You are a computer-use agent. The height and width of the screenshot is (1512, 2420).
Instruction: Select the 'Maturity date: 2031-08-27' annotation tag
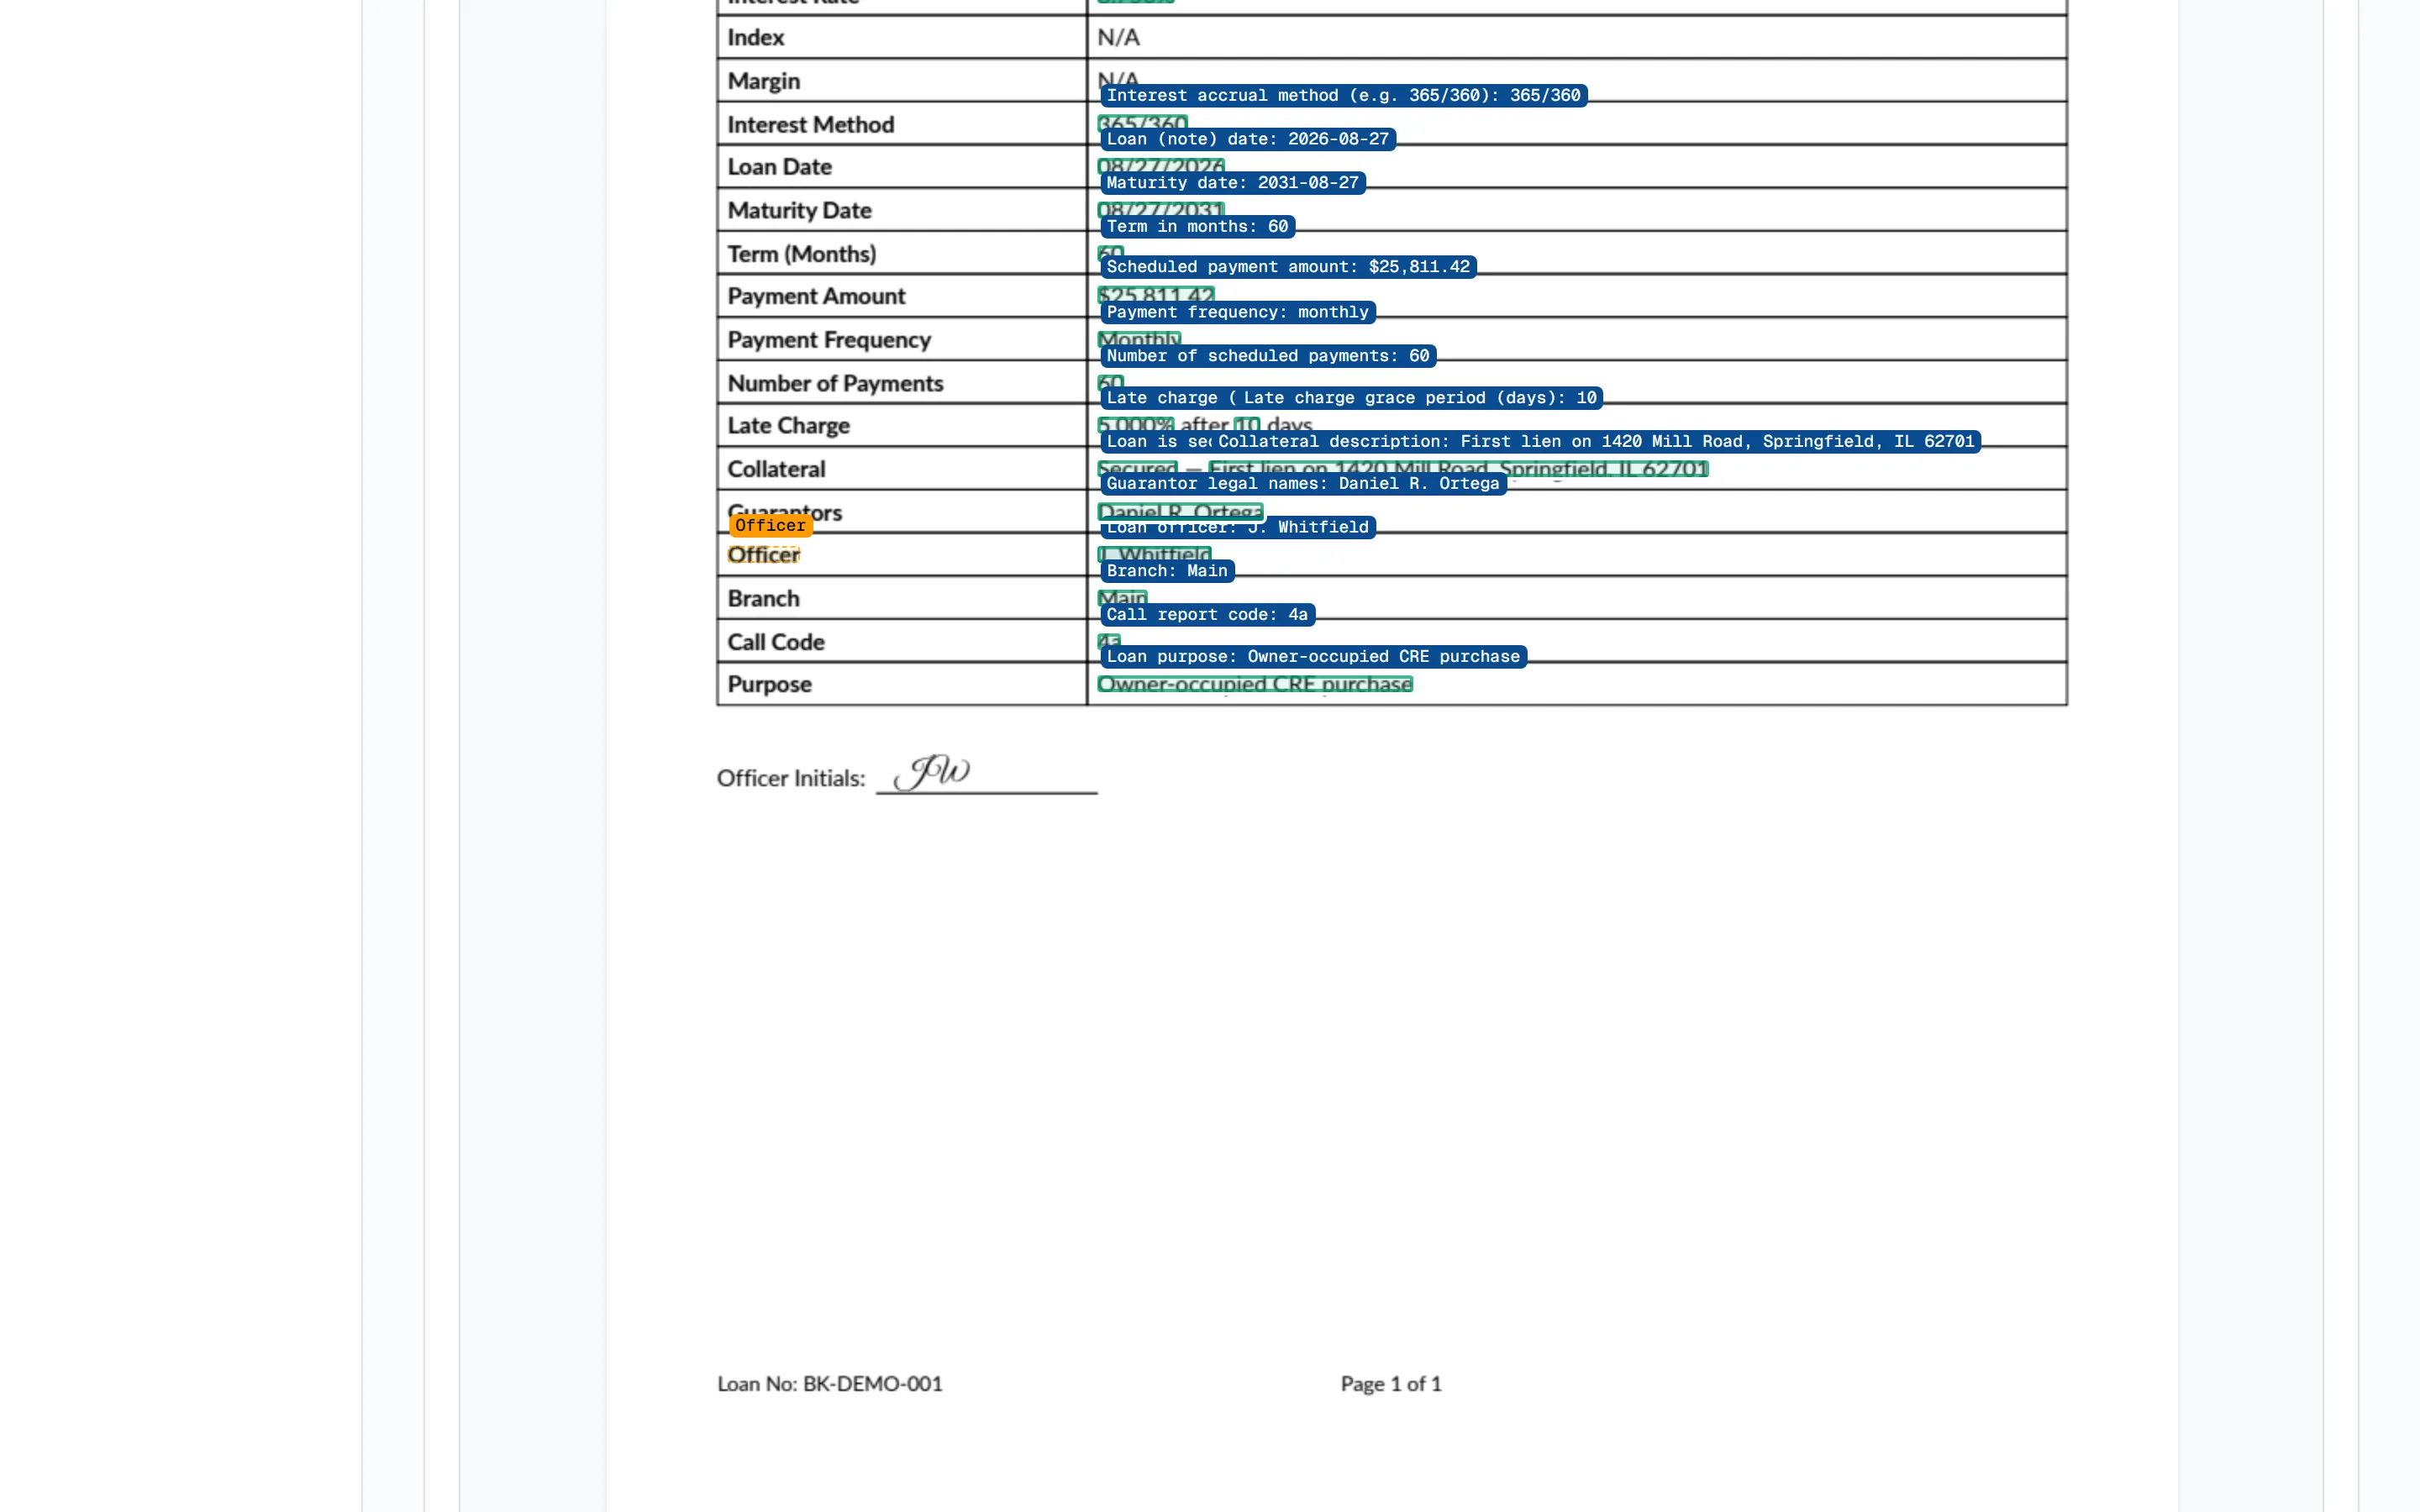click(1232, 183)
